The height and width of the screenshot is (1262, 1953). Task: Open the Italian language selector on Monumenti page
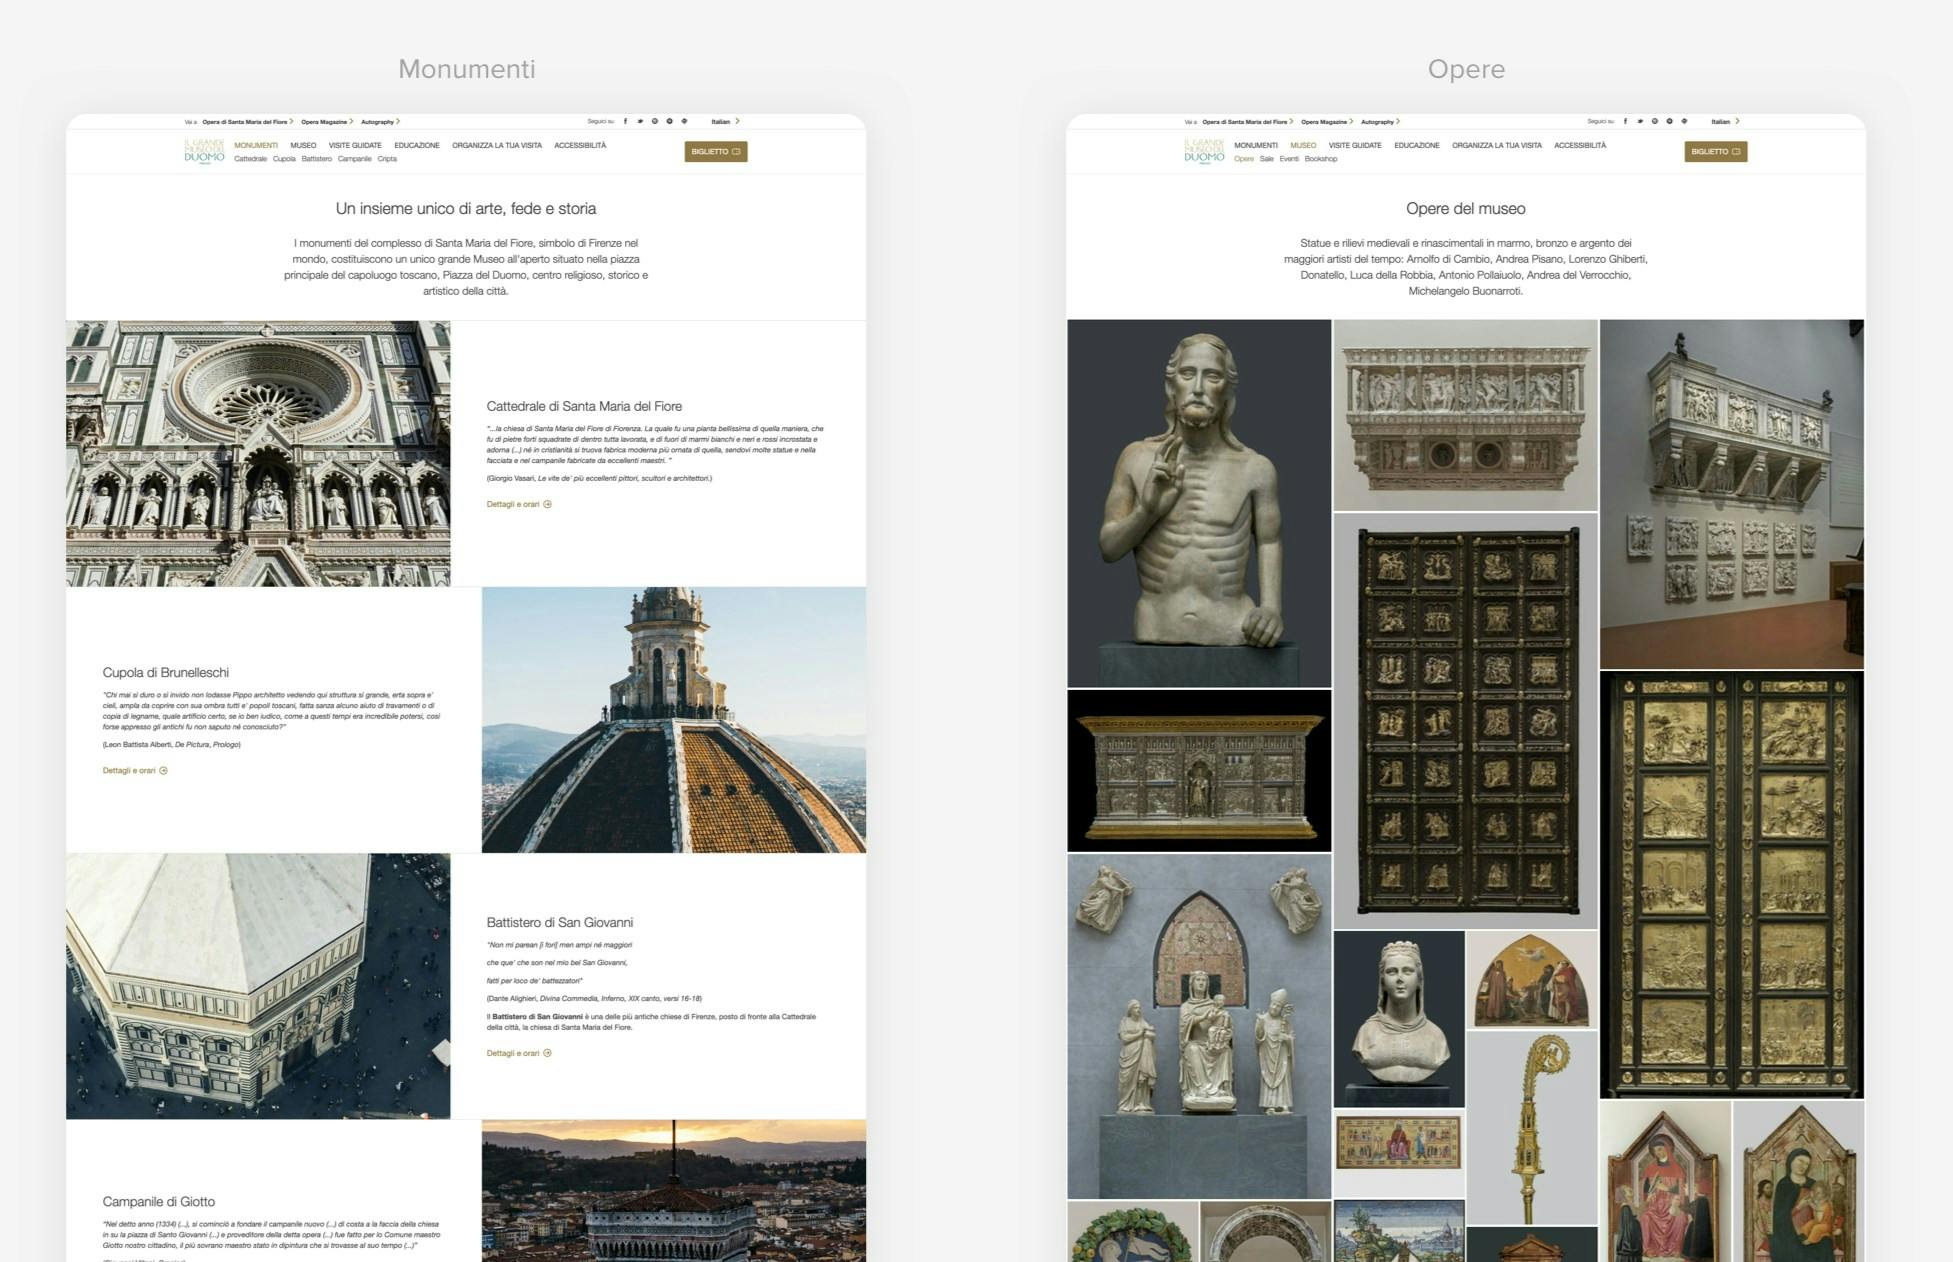coord(725,121)
